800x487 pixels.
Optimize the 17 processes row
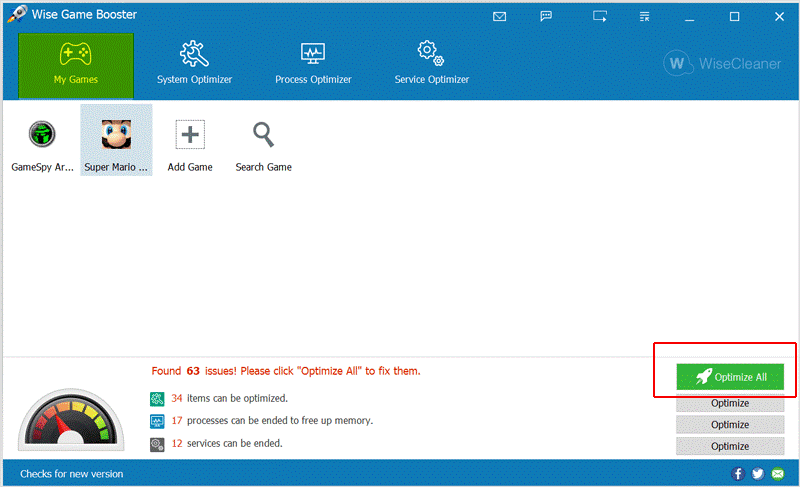[730, 425]
